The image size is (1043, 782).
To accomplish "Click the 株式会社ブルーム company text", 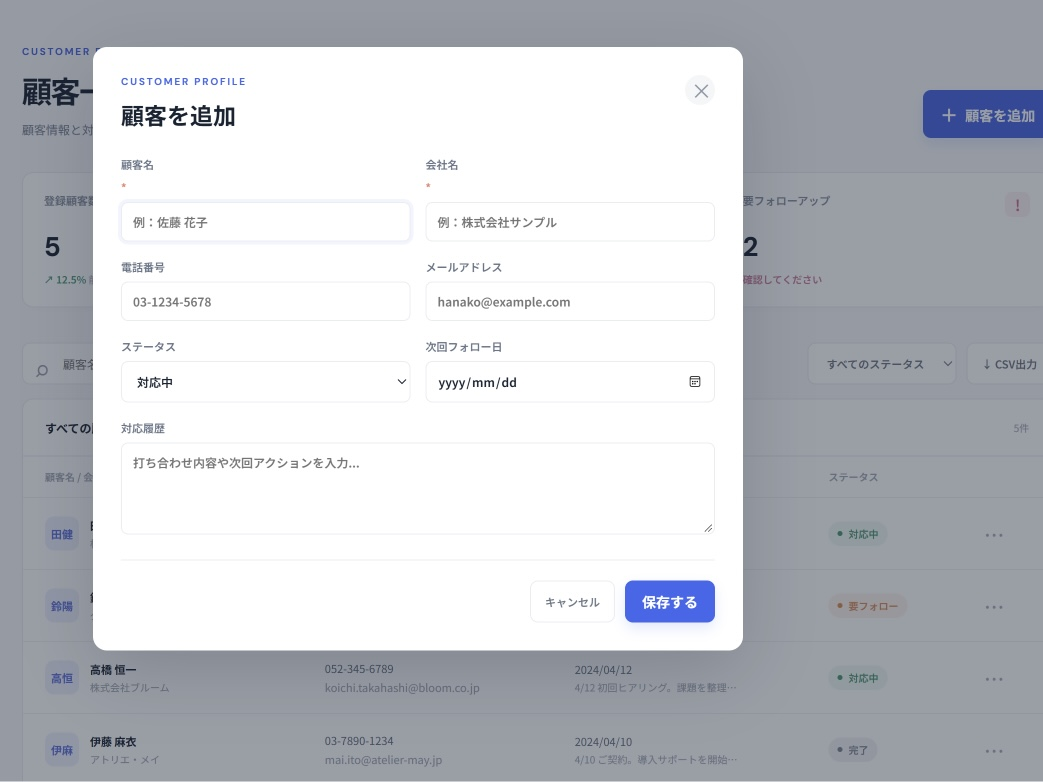I will pyautogui.click(x=130, y=688).
